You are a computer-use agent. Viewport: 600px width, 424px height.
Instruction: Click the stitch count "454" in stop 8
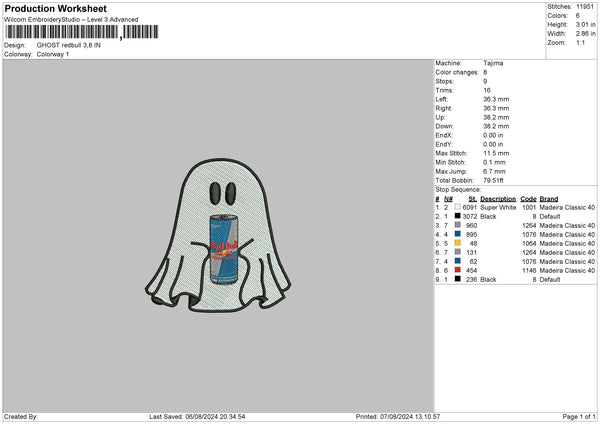pos(471,271)
